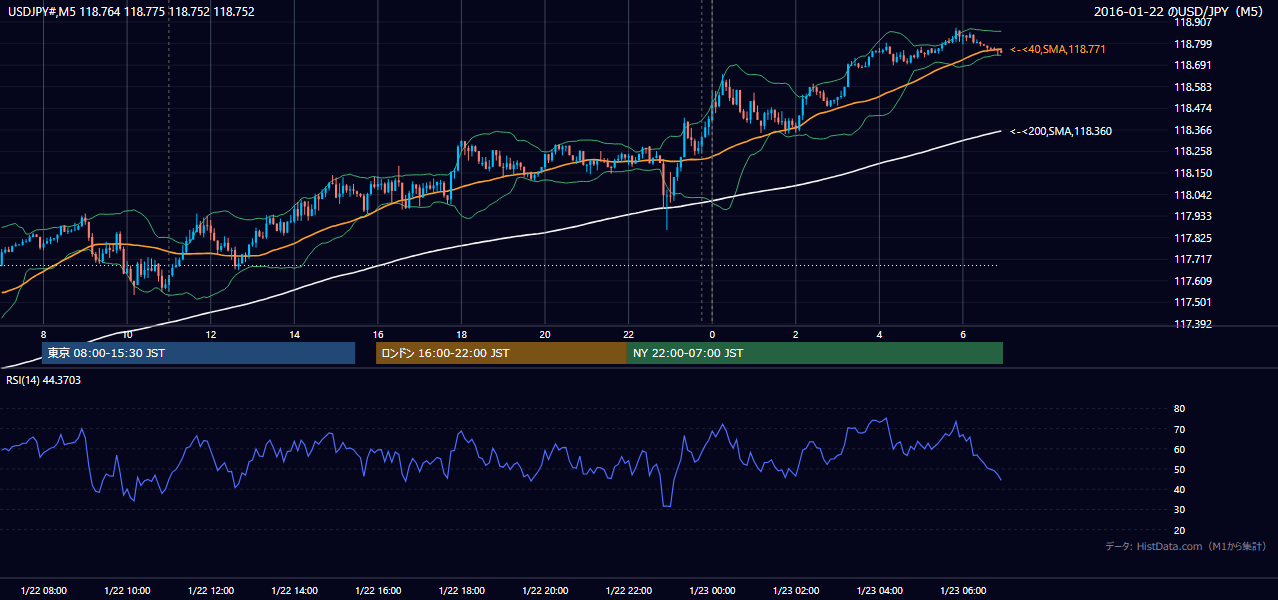Click price level 118.042 on the axis
Image resolution: width=1278 pixels, height=600 pixels.
pos(1192,195)
